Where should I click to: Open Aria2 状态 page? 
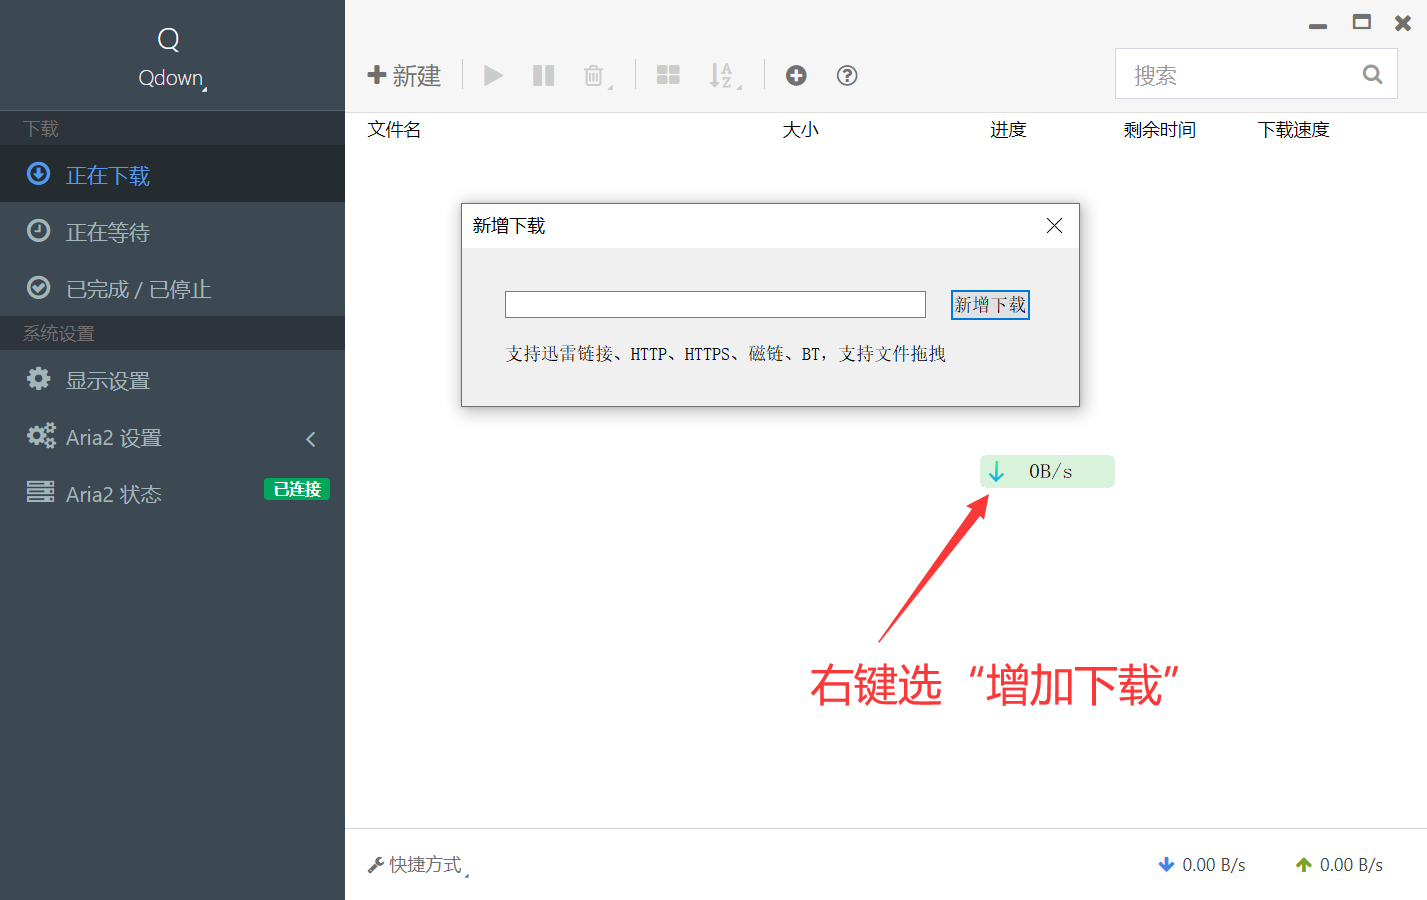click(172, 493)
